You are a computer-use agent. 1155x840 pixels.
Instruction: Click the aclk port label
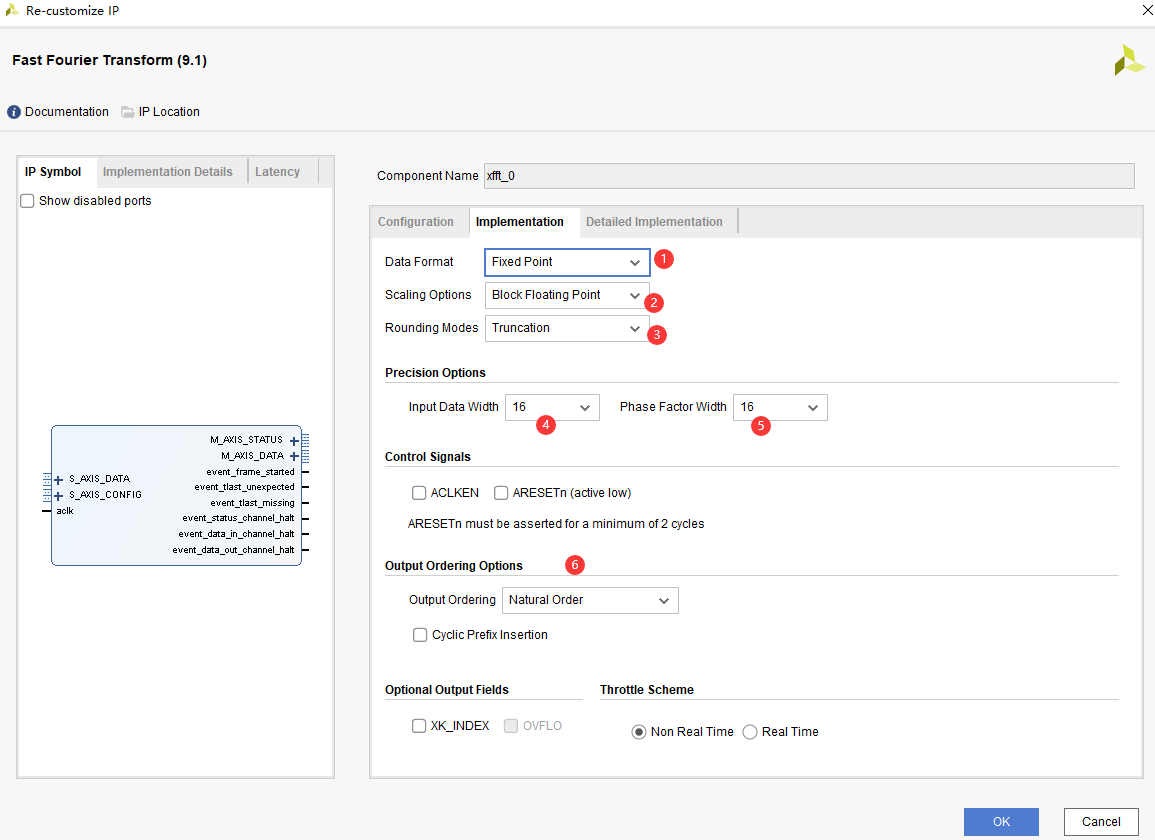point(65,511)
